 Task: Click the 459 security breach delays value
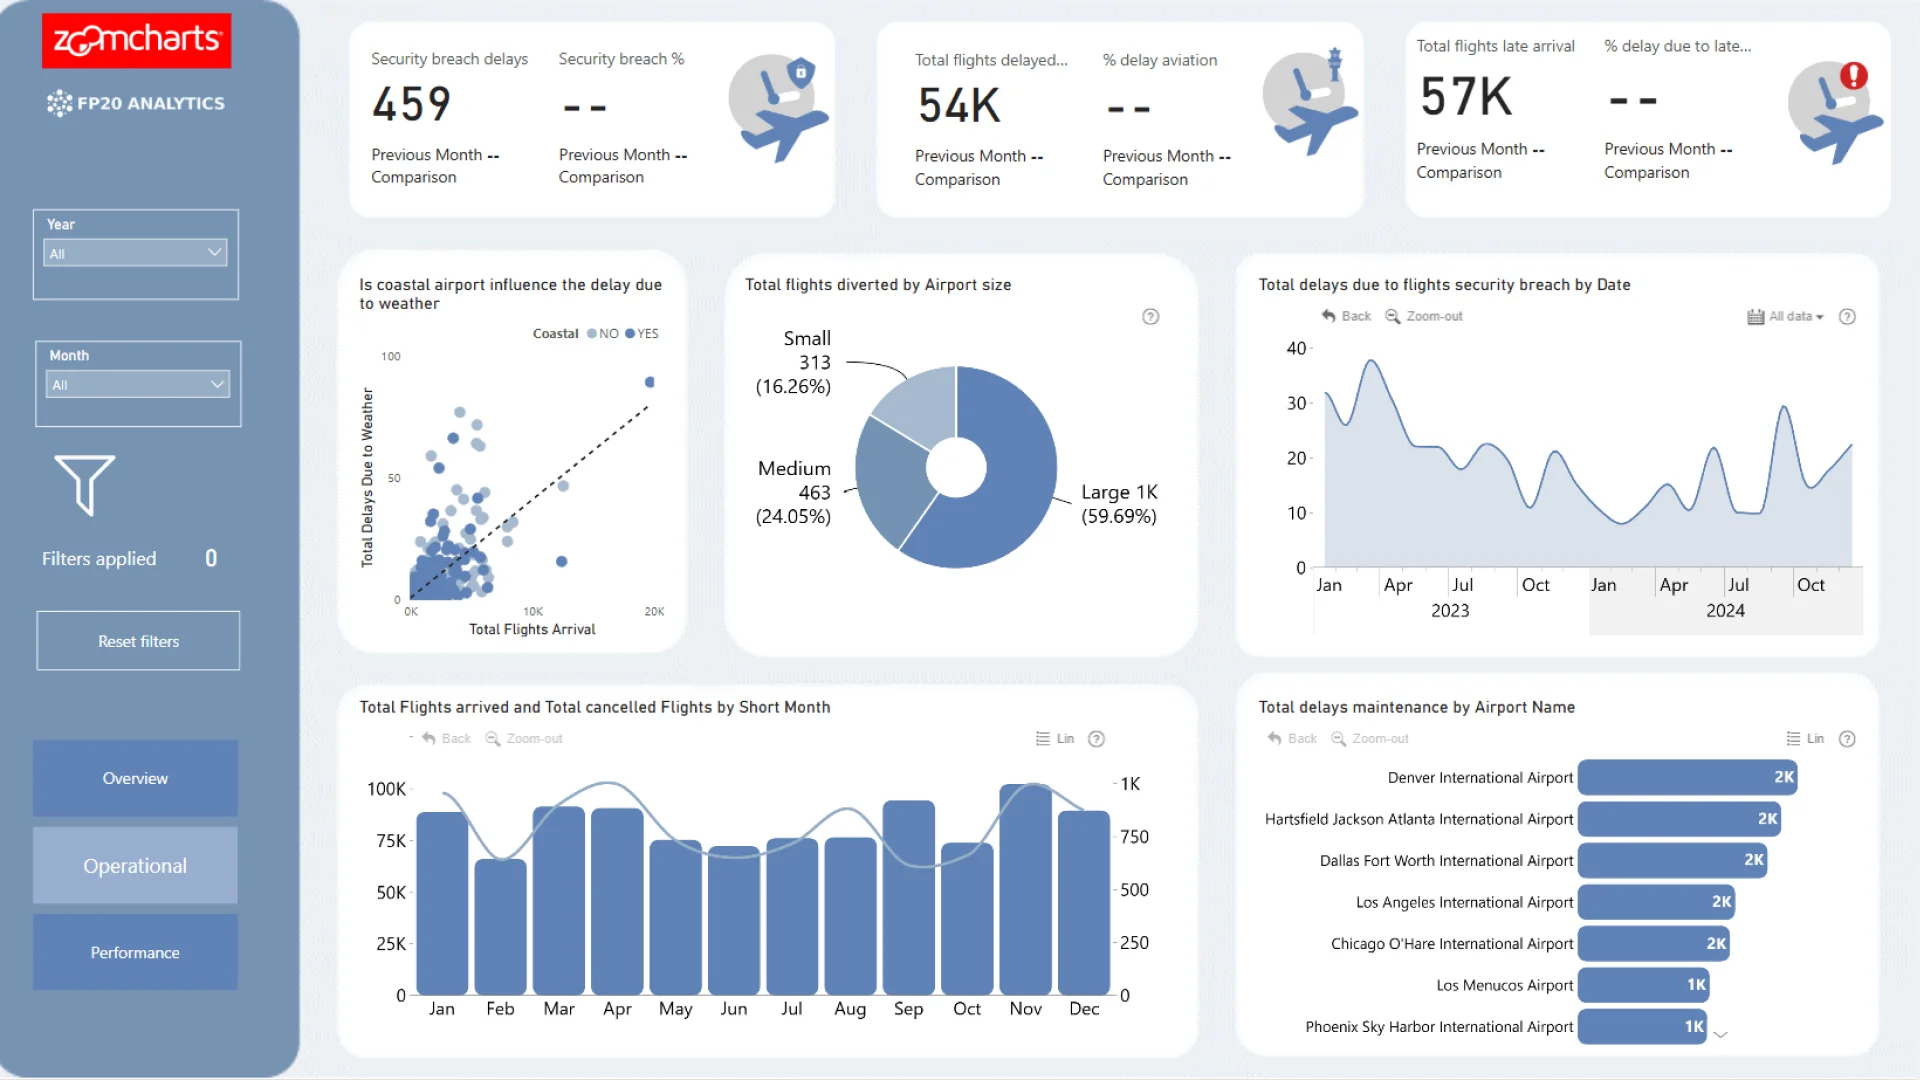[x=412, y=104]
